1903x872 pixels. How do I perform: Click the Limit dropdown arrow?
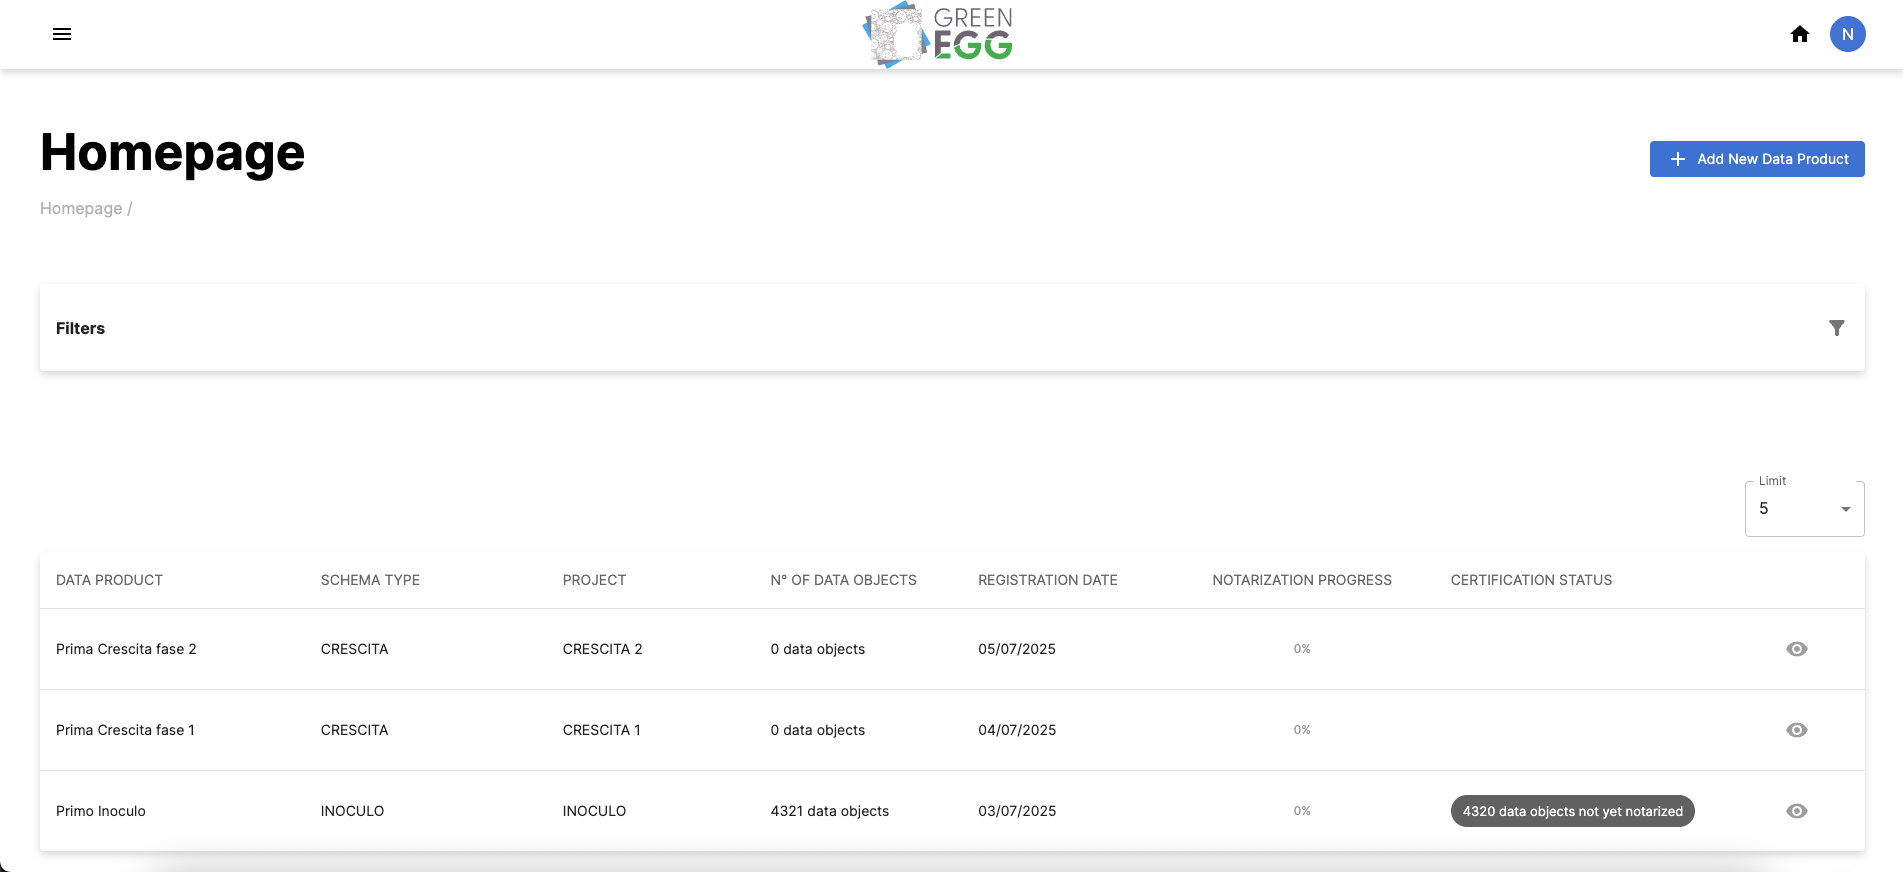pyautogui.click(x=1845, y=509)
